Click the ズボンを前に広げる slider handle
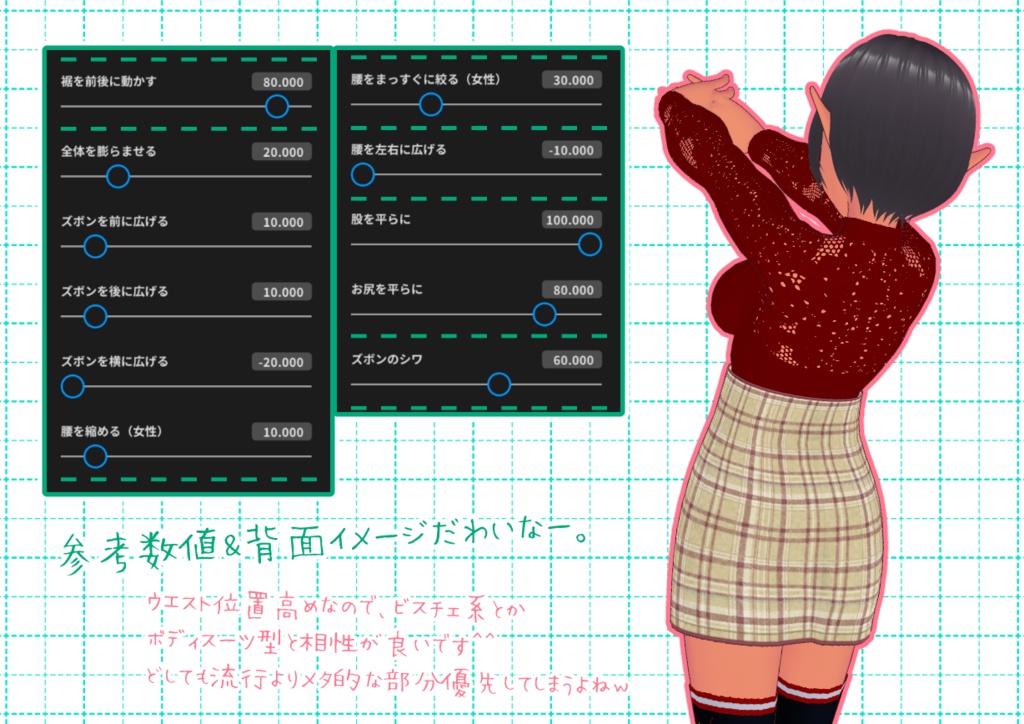Viewport: 1024px width, 724px height. (95, 246)
